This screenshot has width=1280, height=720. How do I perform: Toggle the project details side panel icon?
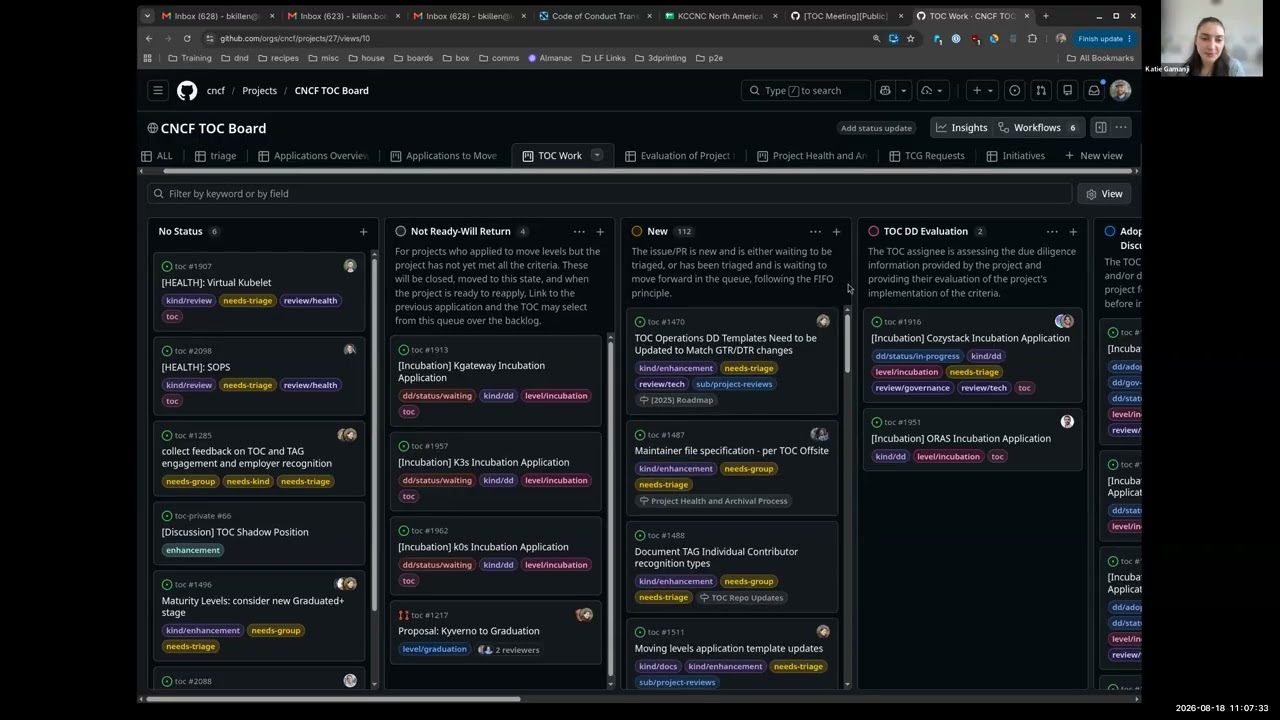1100,128
